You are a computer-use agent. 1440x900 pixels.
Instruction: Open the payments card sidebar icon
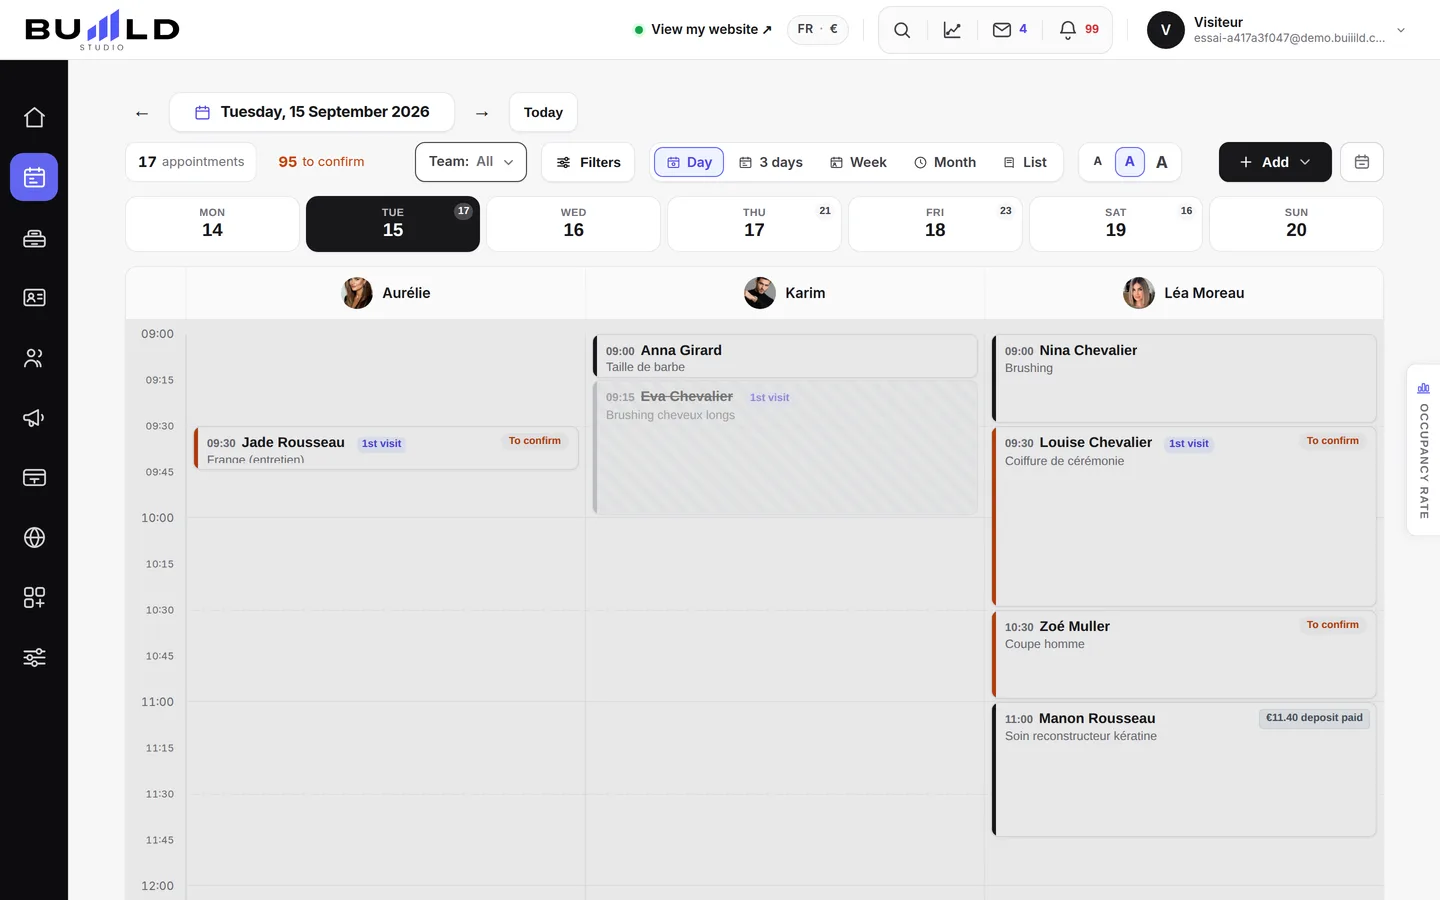[34, 478]
